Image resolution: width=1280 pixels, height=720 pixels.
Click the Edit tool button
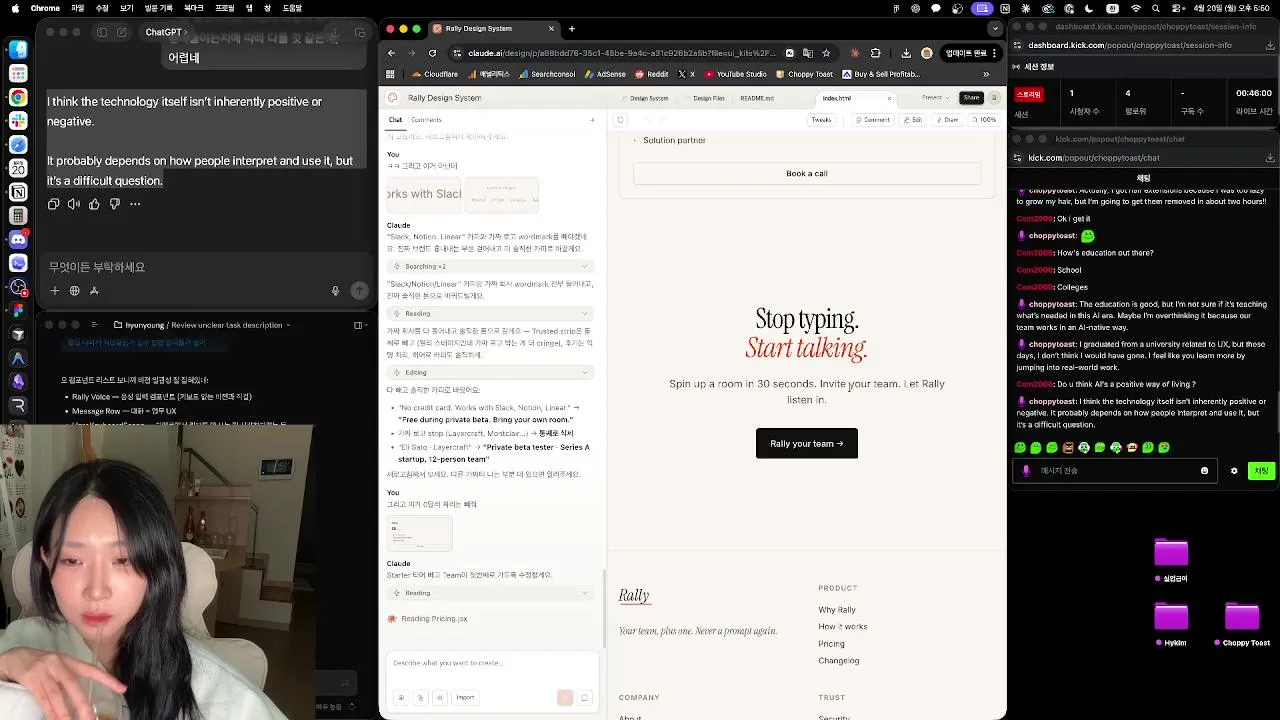912,120
